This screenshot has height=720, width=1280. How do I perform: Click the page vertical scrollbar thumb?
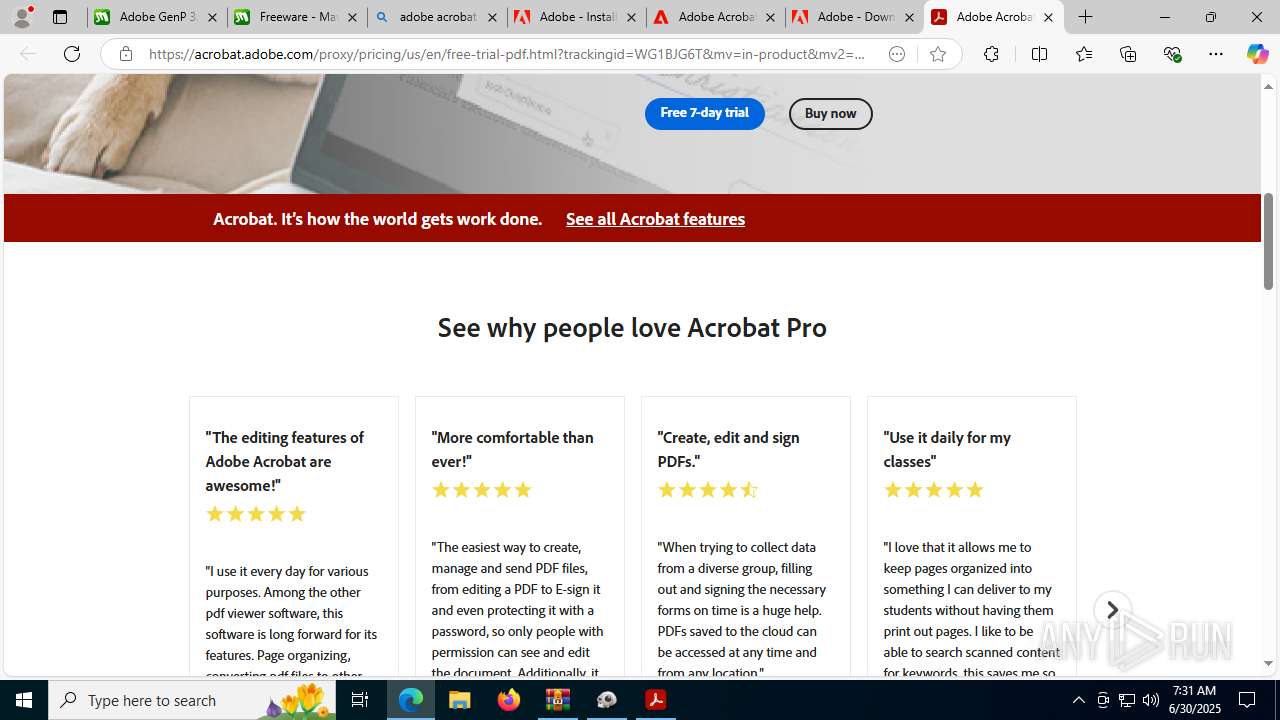pyautogui.click(x=1269, y=241)
